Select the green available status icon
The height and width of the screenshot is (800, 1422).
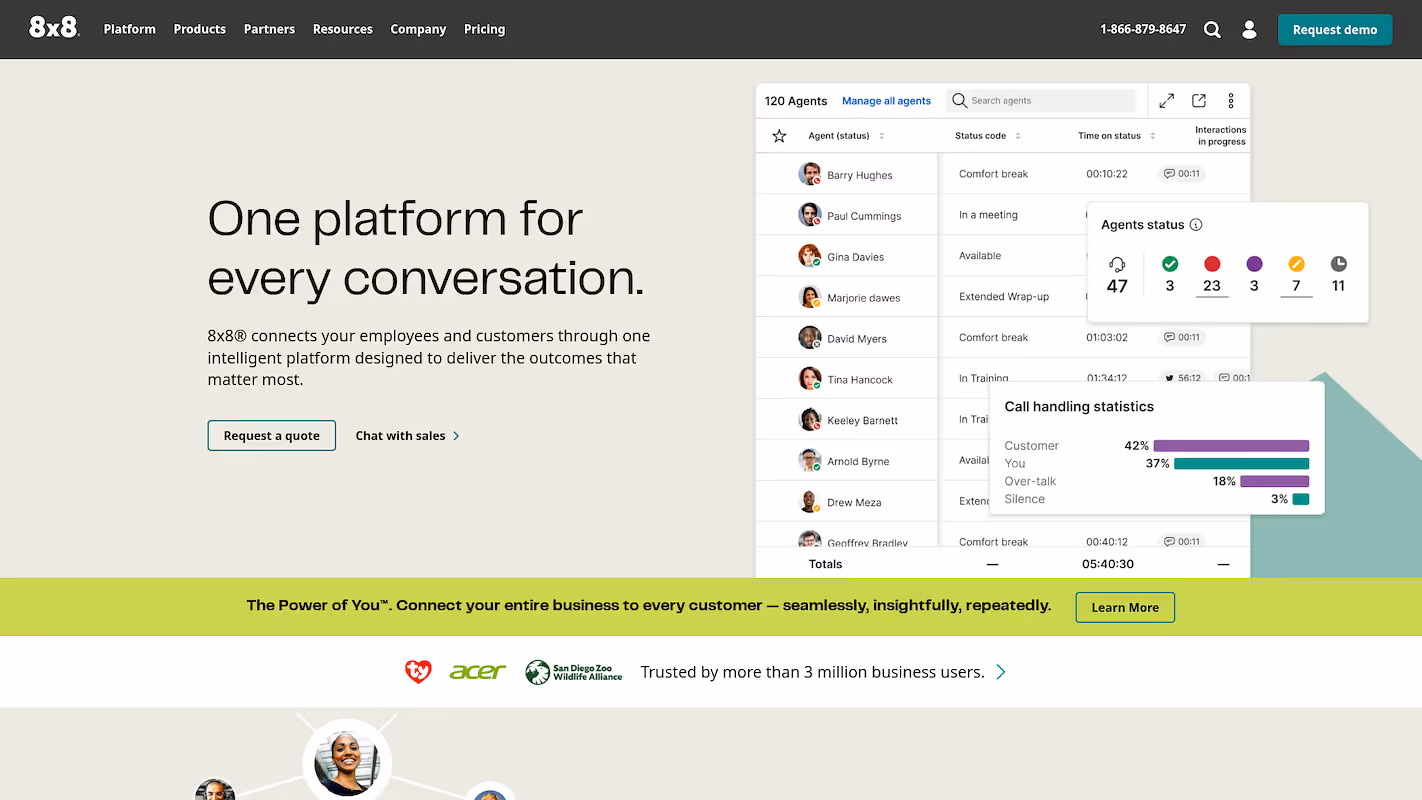(1170, 264)
